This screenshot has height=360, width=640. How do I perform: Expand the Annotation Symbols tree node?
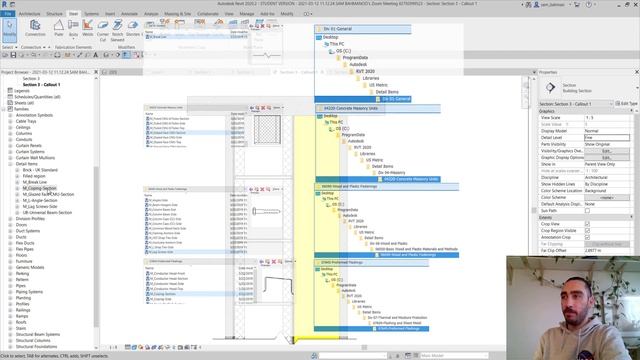tap(10, 115)
